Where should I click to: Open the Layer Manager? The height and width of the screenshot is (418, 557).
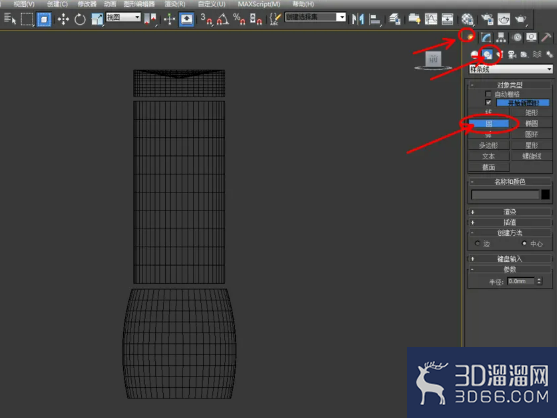[x=395, y=19]
